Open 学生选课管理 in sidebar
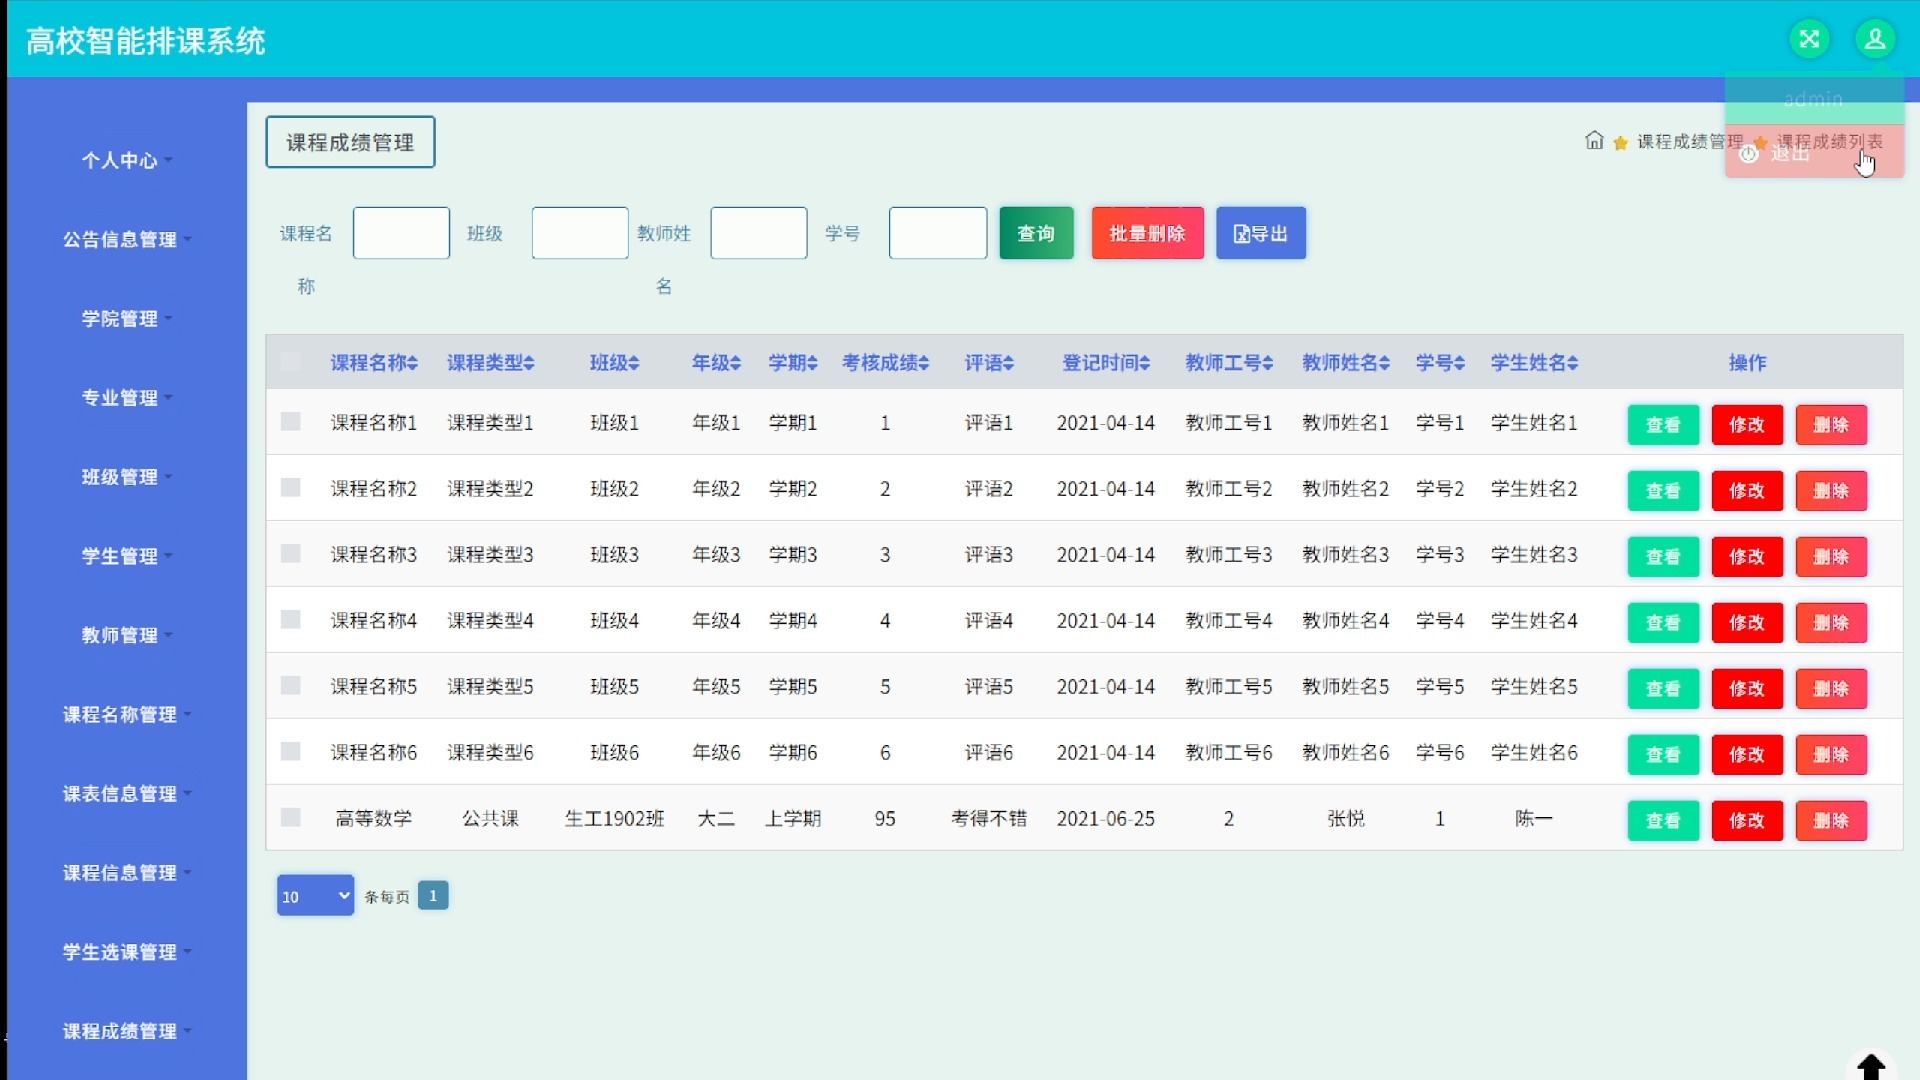Screen dimensions: 1920x1080 point(126,952)
